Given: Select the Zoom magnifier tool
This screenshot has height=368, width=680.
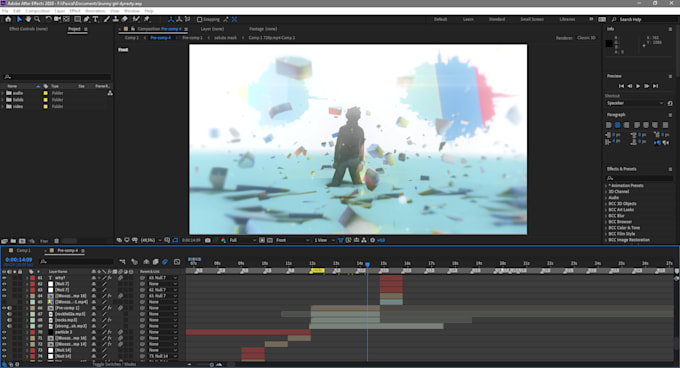Looking at the screenshot, I should coord(37,19).
